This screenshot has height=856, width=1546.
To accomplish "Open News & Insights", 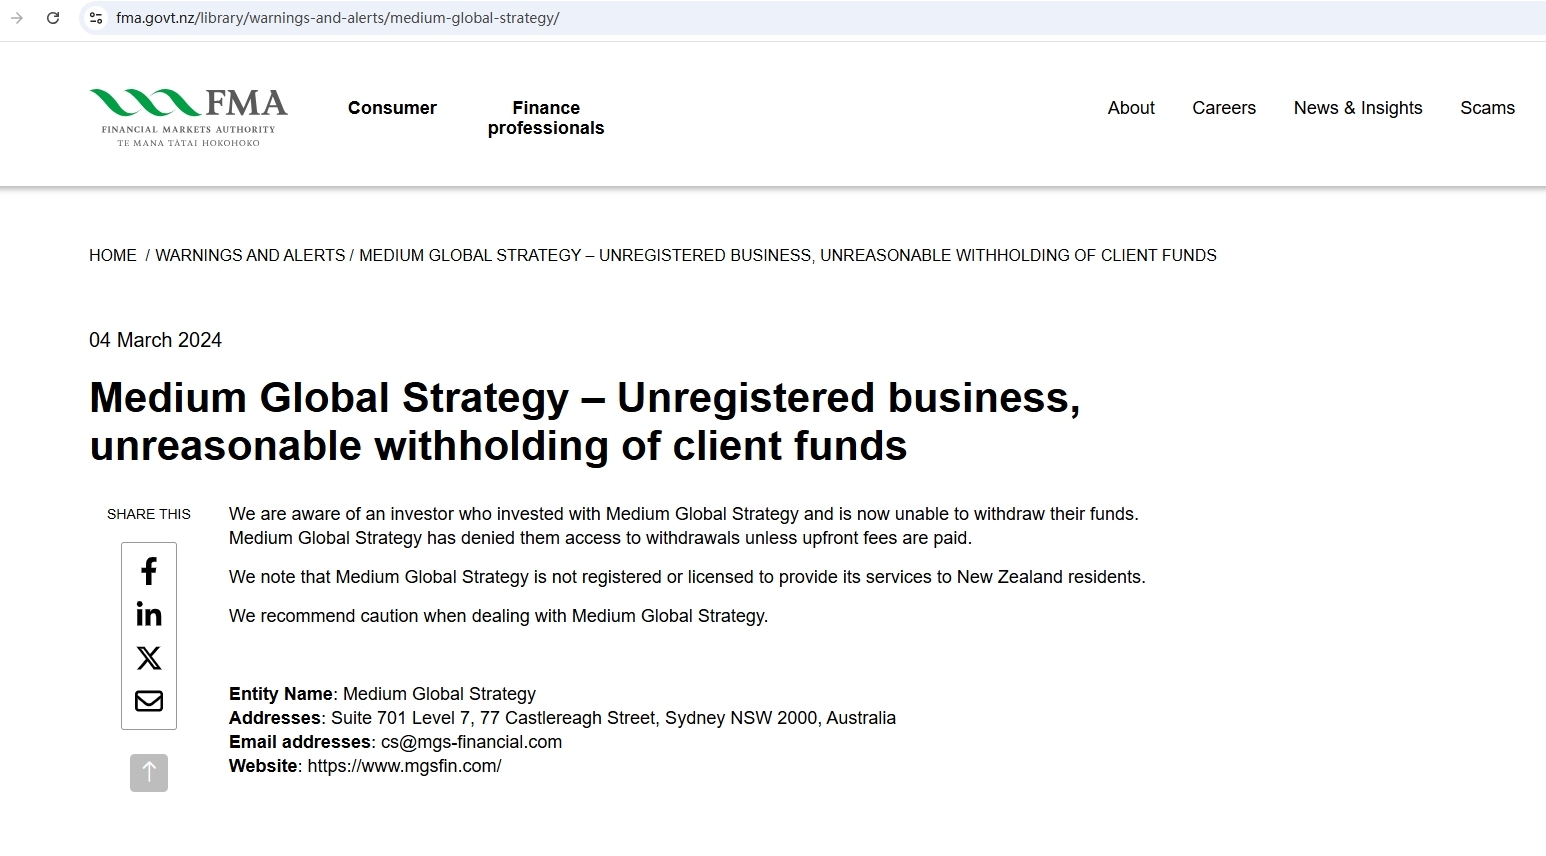I will (x=1358, y=108).
